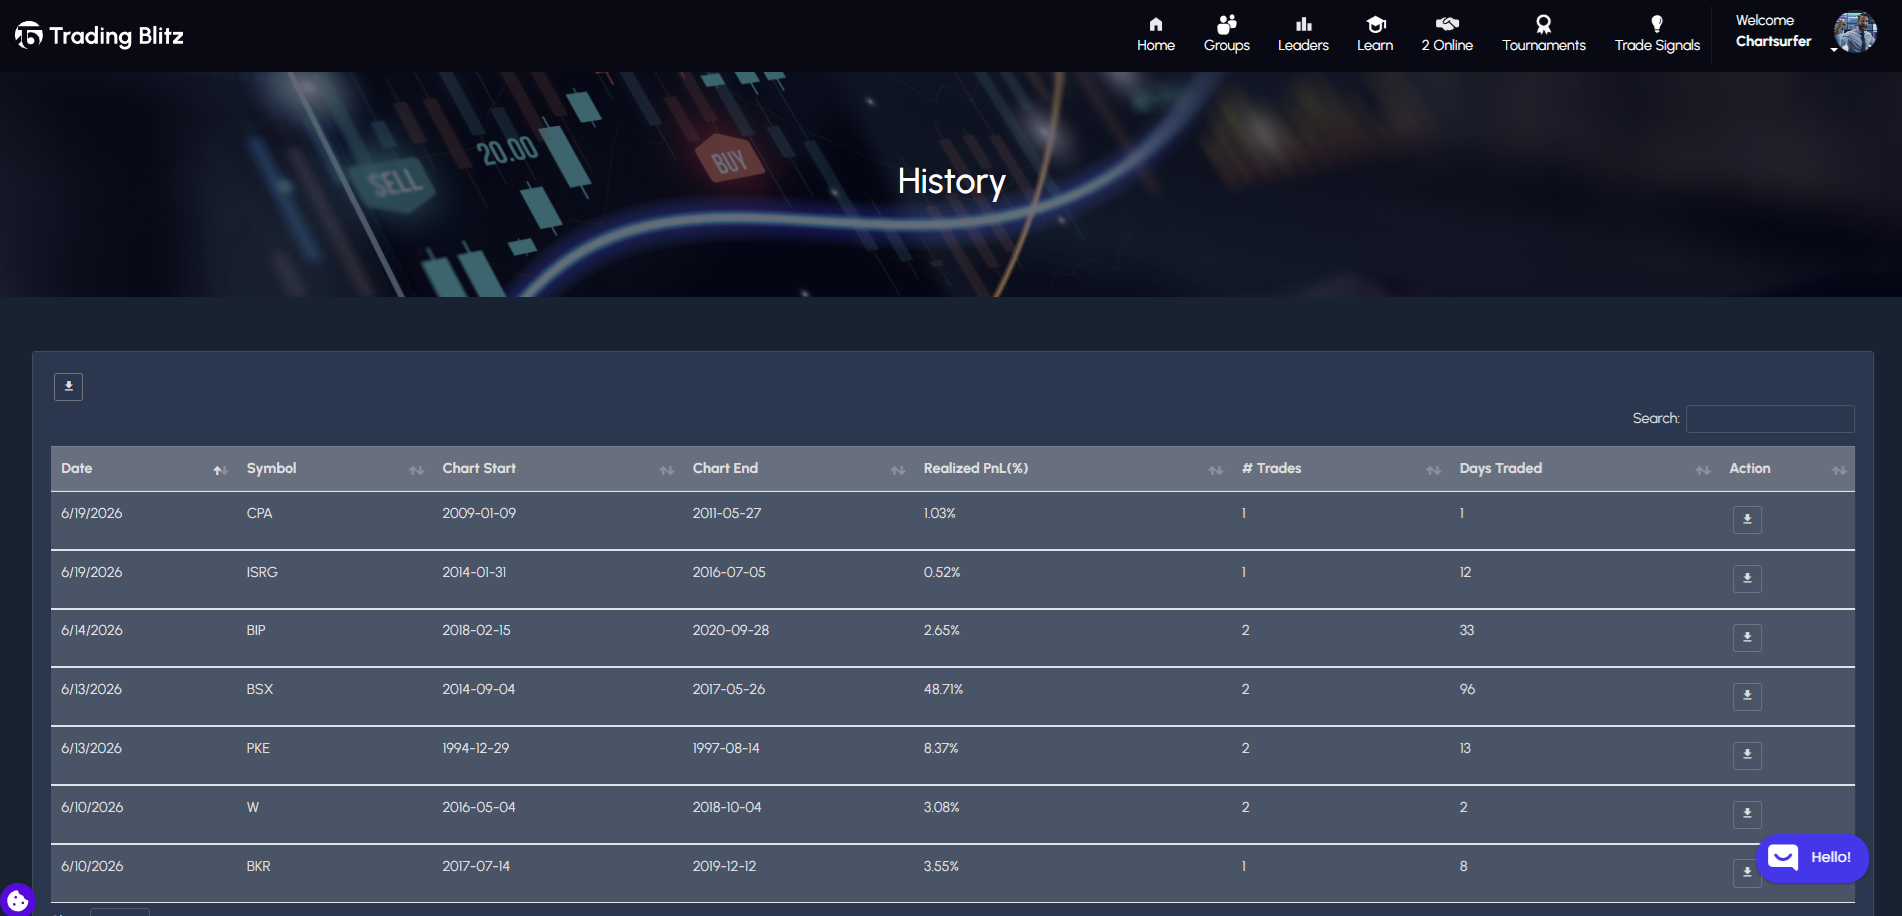This screenshot has height=916, width=1902.
Task: Open the Home nav item
Action: click(x=1155, y=35)
